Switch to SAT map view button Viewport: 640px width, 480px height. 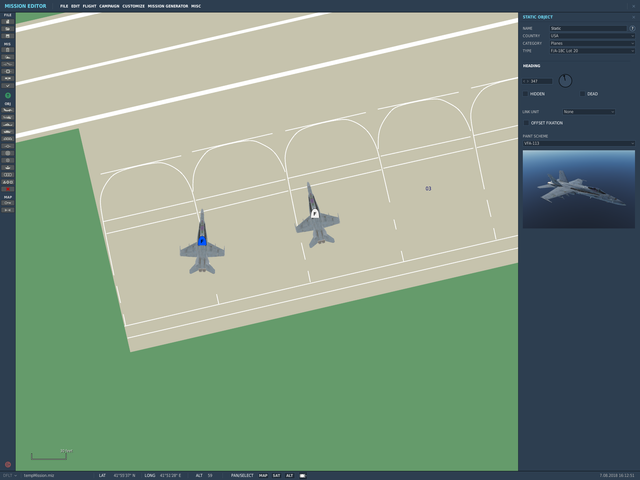click(x=276, y=476)
